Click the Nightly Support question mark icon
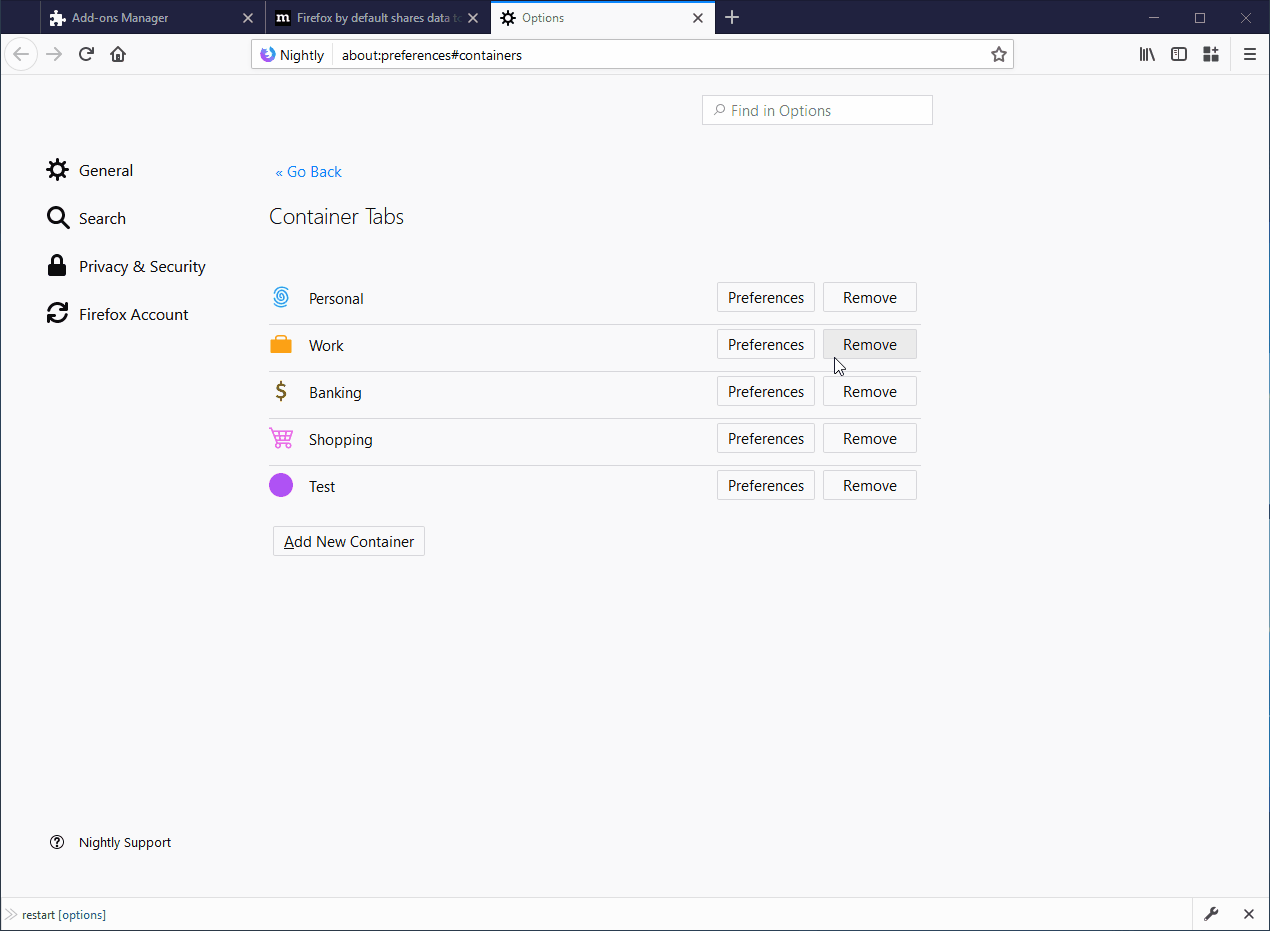1270x931 pixels. [x=57, y=842]
